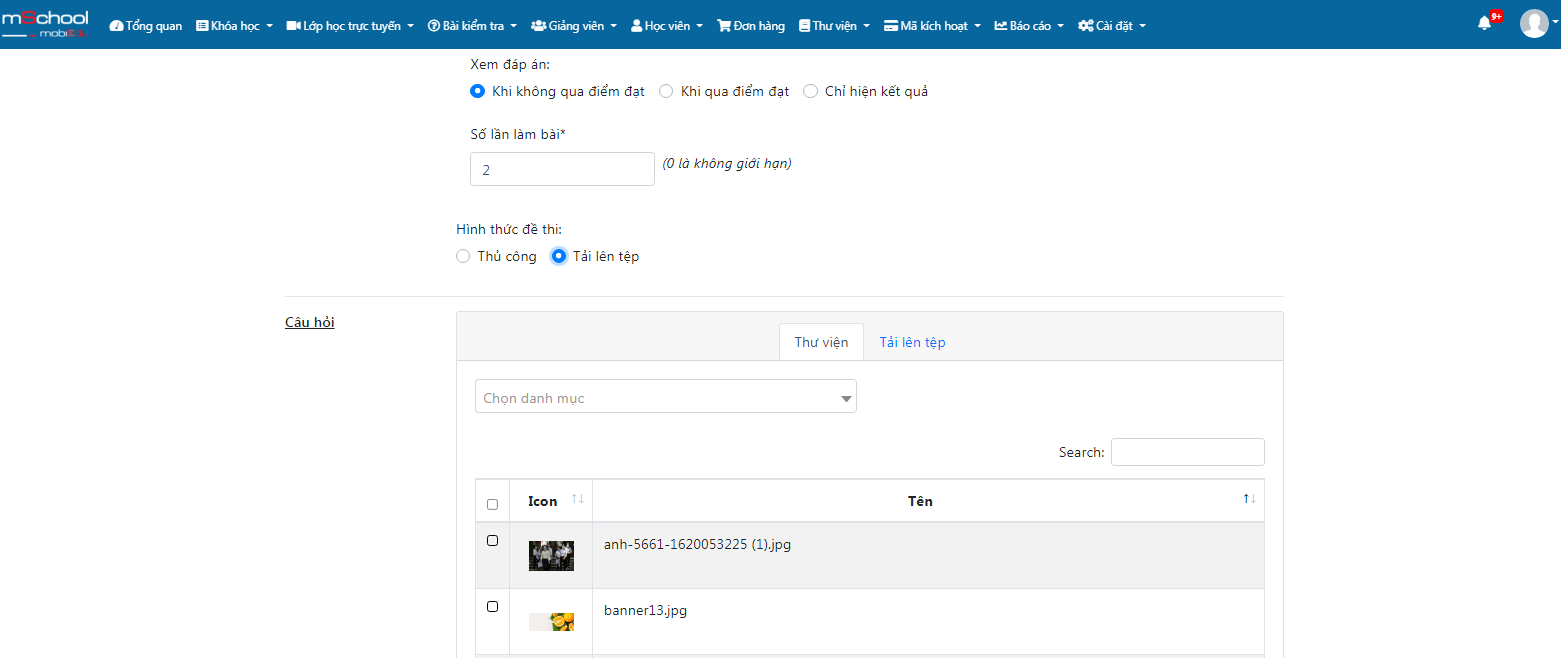Open the Giảng viên dropdown

coord(574,26)
